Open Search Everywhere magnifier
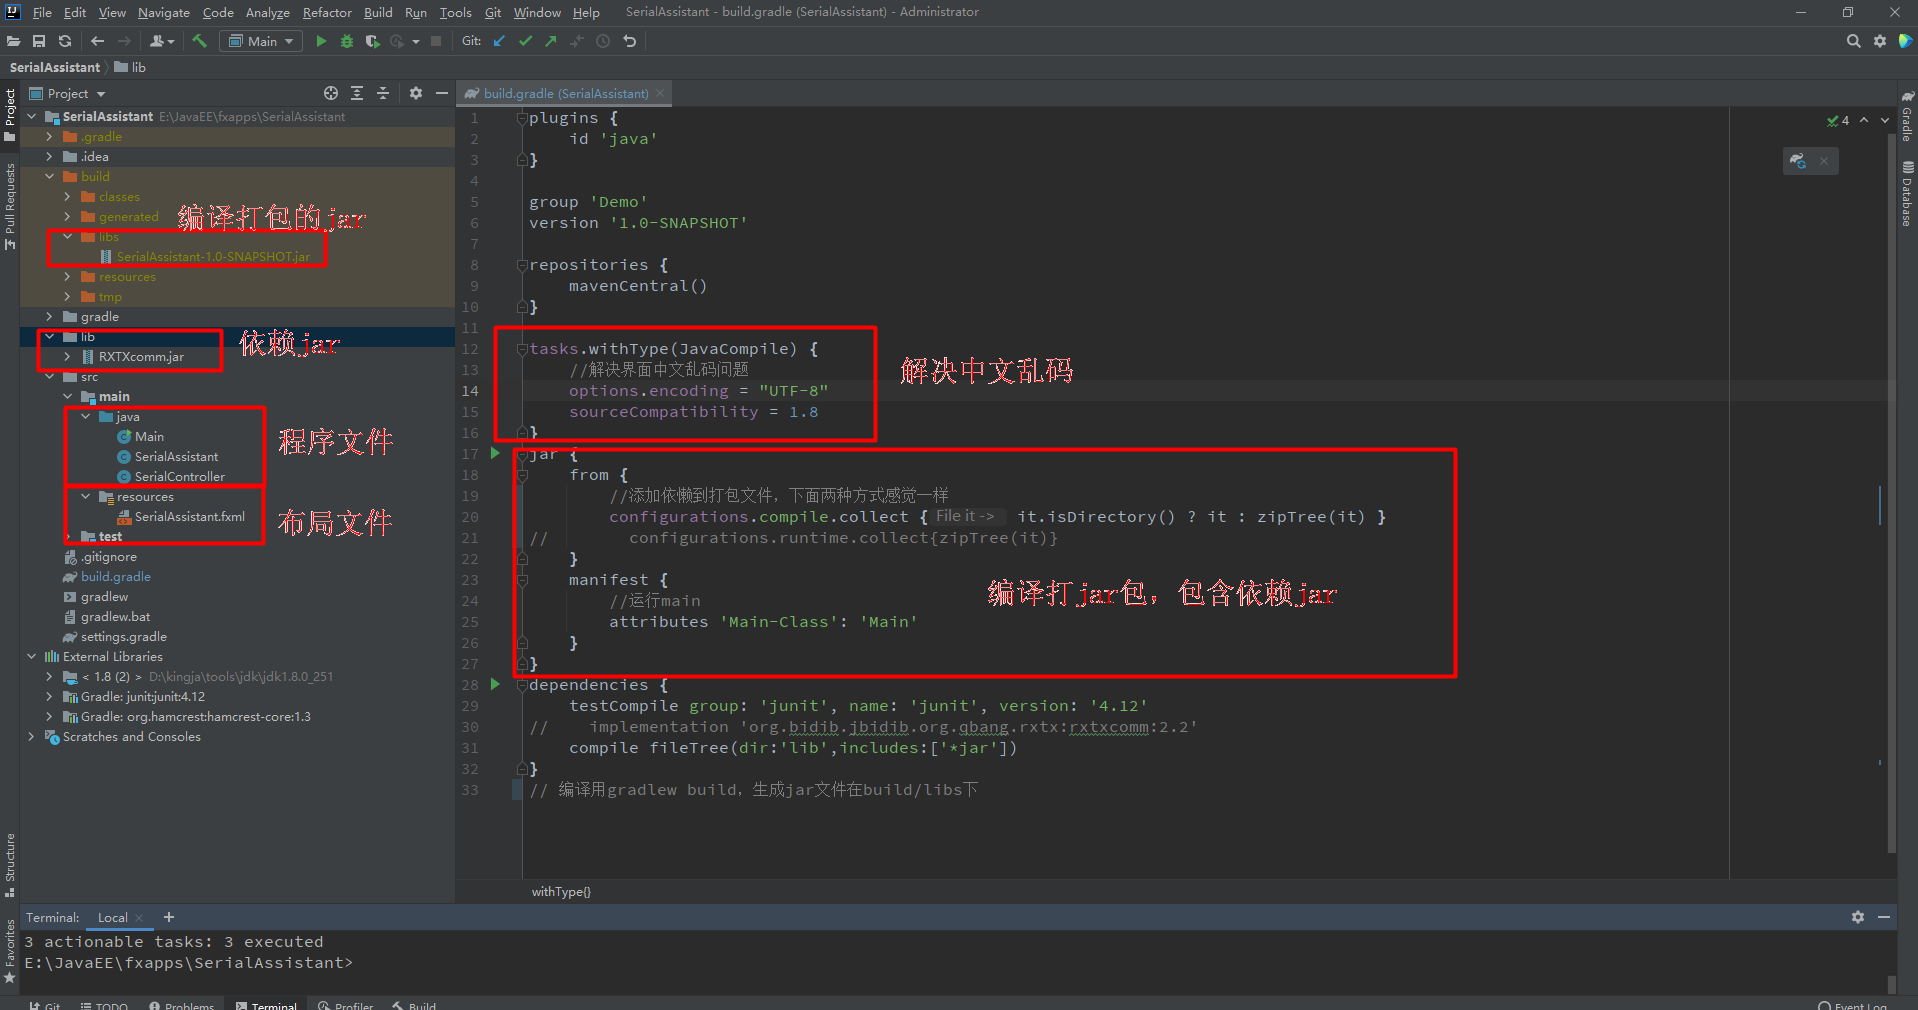 point(1853,41)
